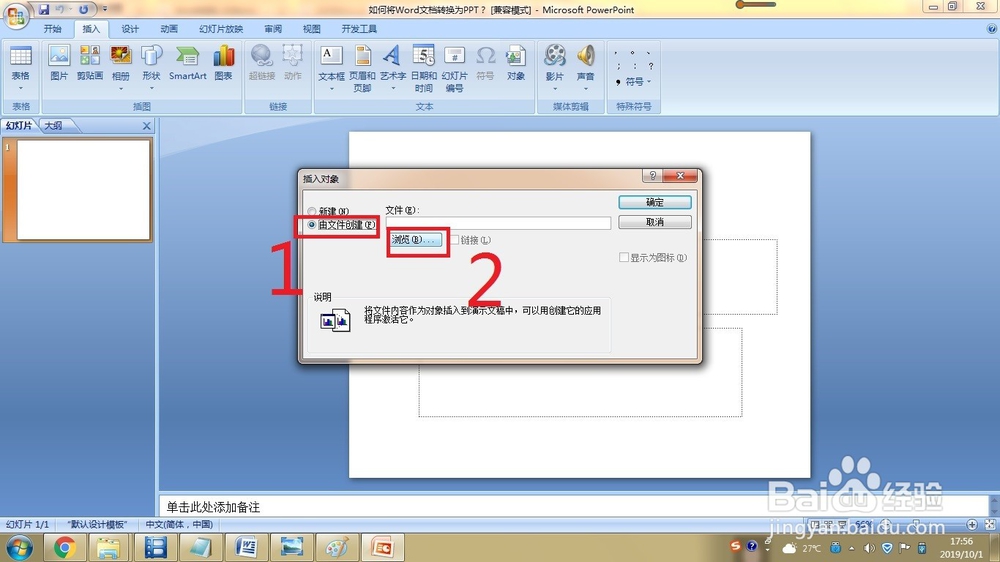This screenshot has height=562, width=1000.
Task: Close the slides/outline pane
Action: click(146, 126)
